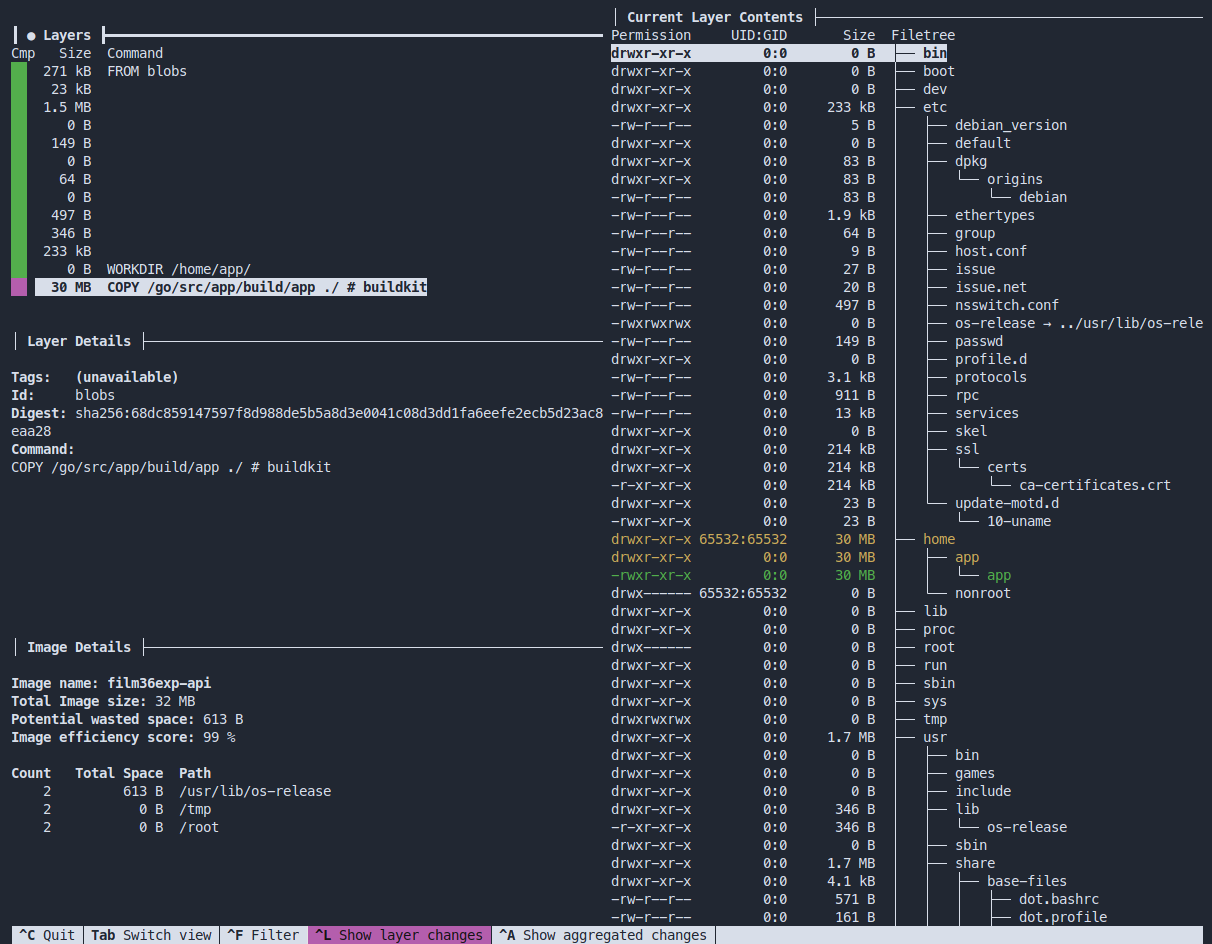Screen dimensions: 1212x944
Task: Collapse the etc directory
Action: pos(935,107)
